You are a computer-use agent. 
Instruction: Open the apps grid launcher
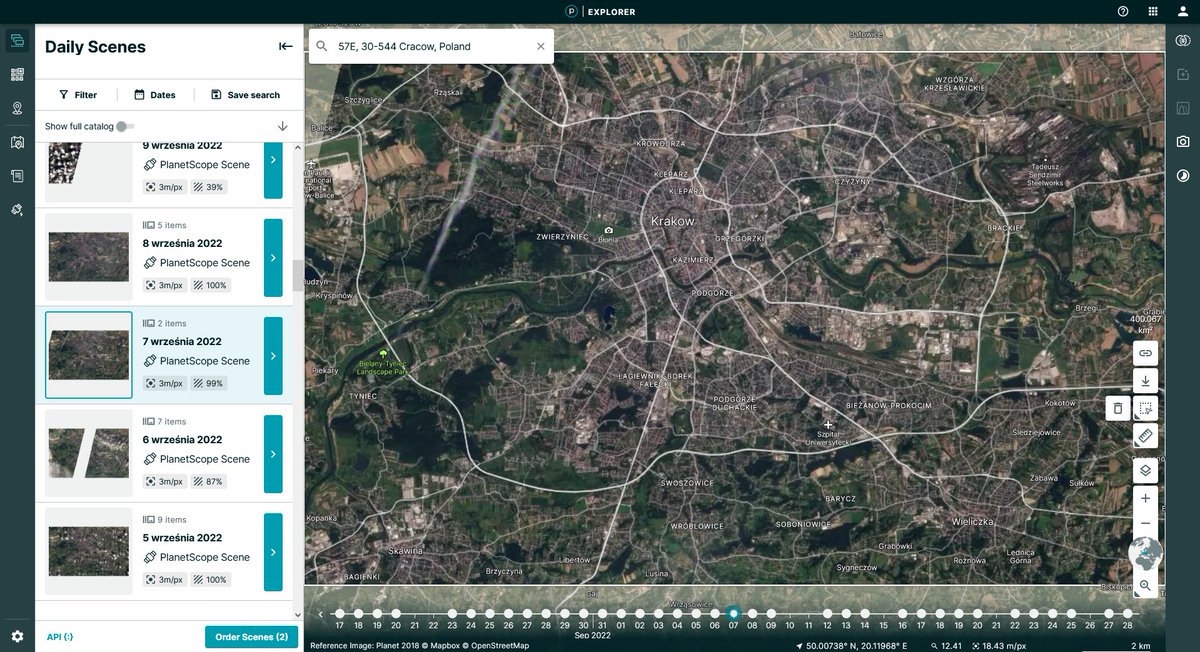click(x=1153, y=11)
